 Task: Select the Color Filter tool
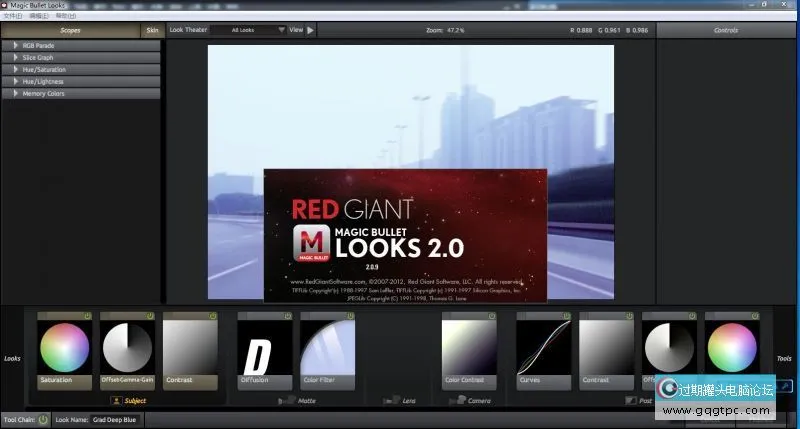[x=327, y=350]
